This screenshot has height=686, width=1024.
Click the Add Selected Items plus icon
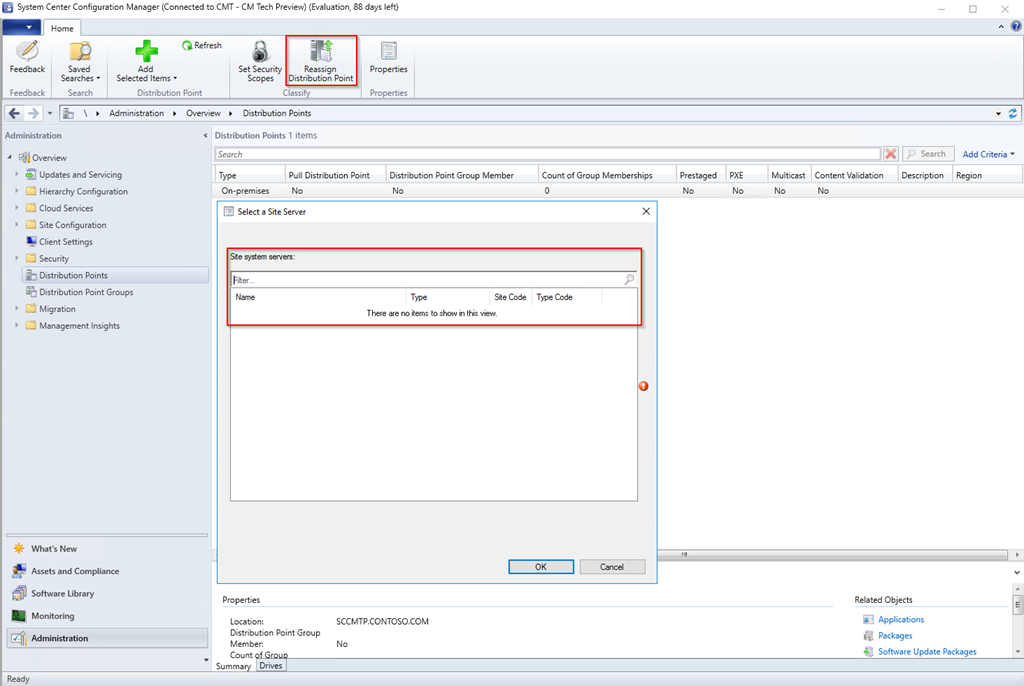[x=146, y=51]
